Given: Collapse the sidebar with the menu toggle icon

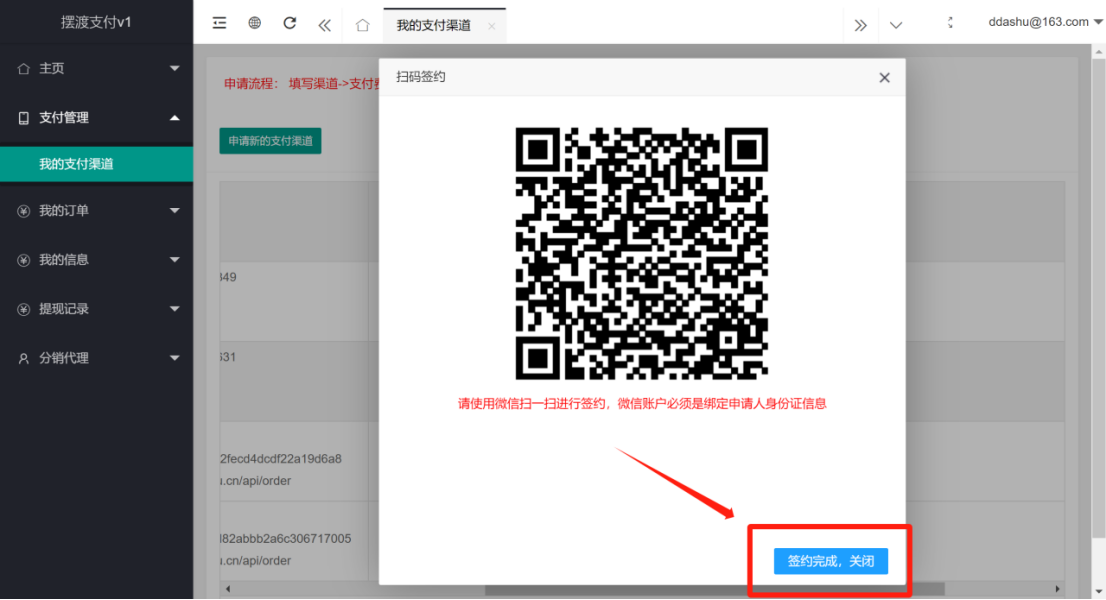Looking at the screenshot, I should [219, 23].
